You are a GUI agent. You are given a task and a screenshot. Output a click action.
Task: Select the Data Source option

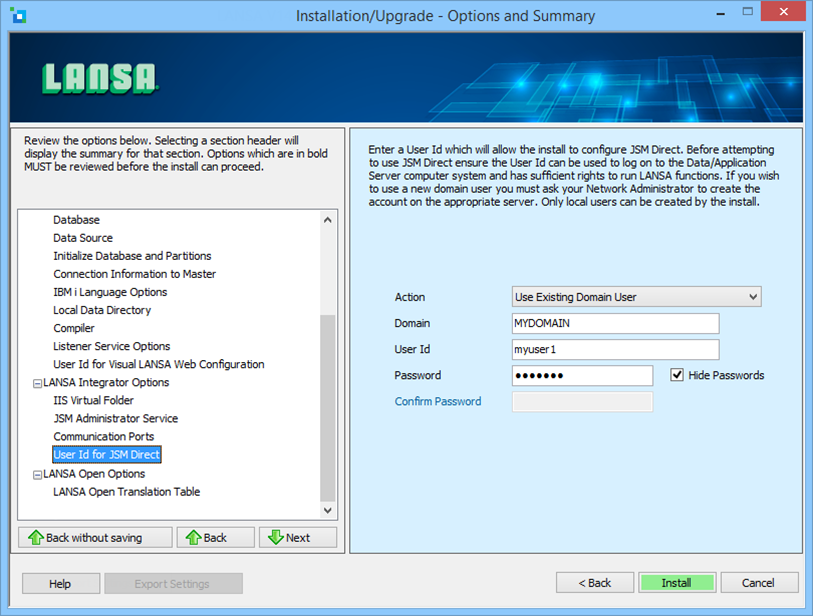coord(83,238)
